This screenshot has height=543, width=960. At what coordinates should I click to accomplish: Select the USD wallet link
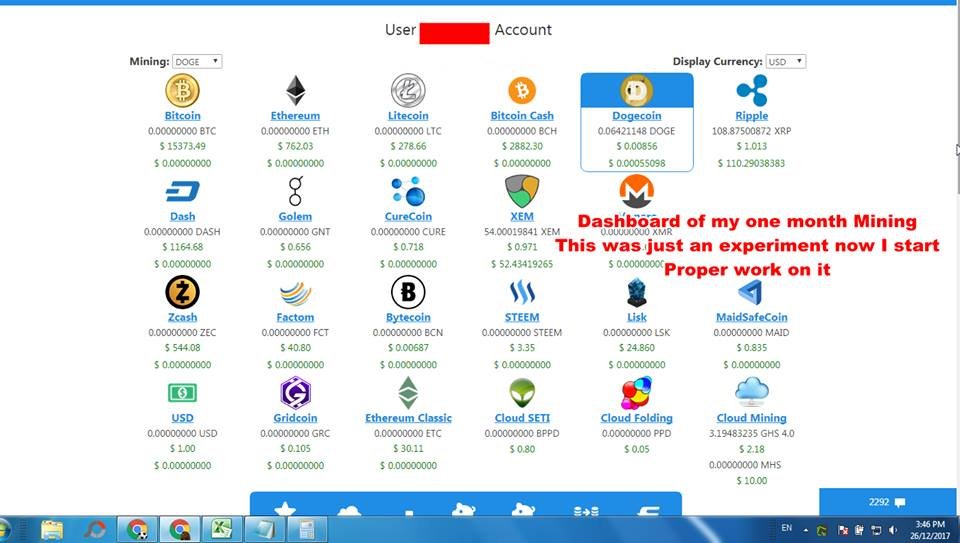(182, 418)
